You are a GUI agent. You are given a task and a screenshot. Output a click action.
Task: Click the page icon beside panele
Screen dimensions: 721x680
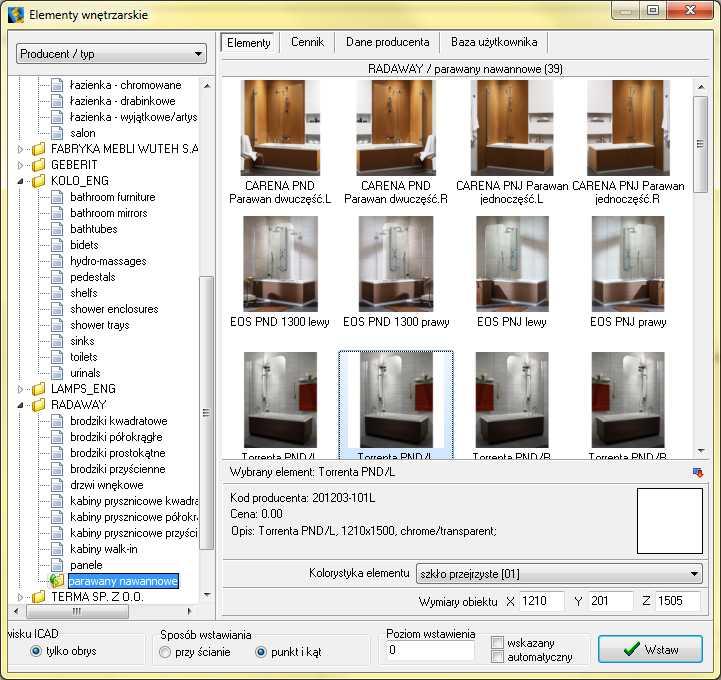pyautogui.click(x=57, y=565)
